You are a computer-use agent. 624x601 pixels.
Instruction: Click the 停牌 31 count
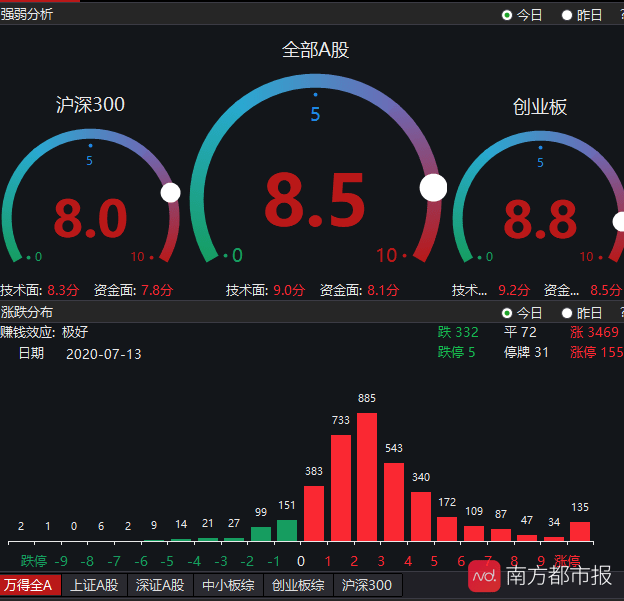click(x=526, y=352)
